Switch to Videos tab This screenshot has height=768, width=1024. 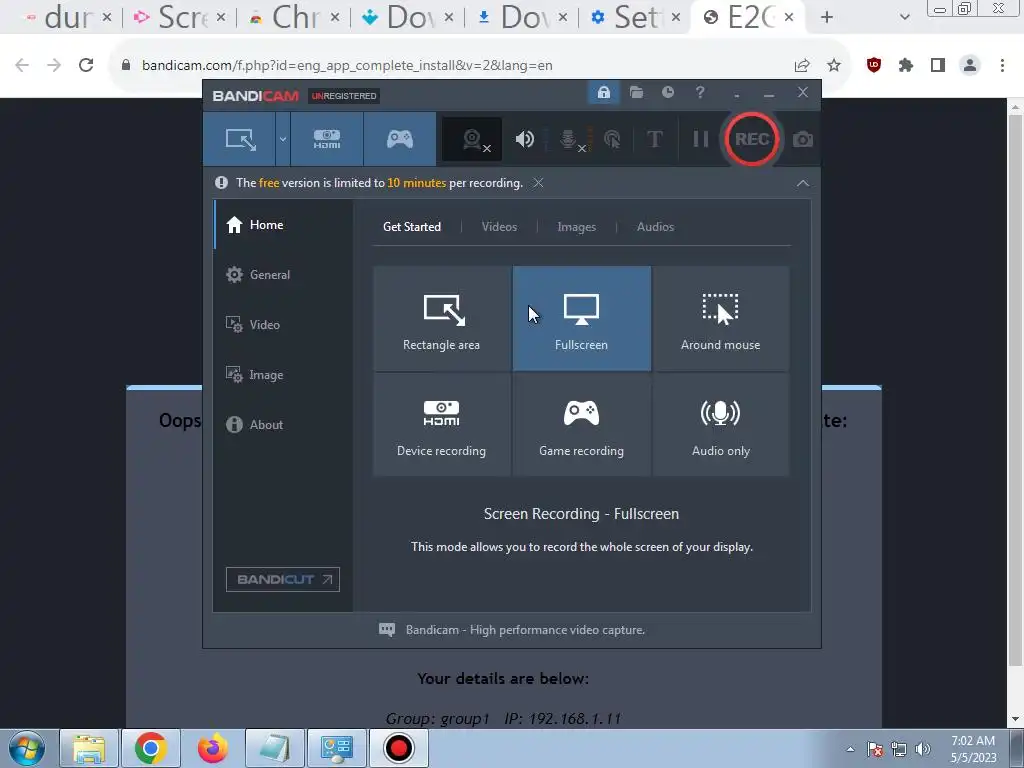499,227
